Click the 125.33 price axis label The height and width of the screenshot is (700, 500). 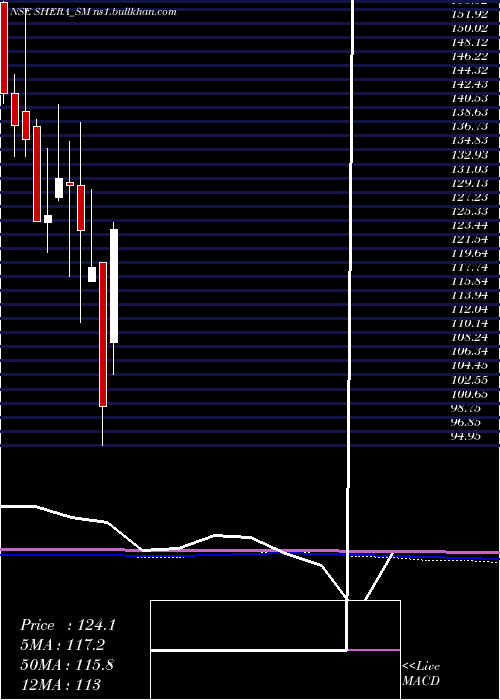click(469, 211)
